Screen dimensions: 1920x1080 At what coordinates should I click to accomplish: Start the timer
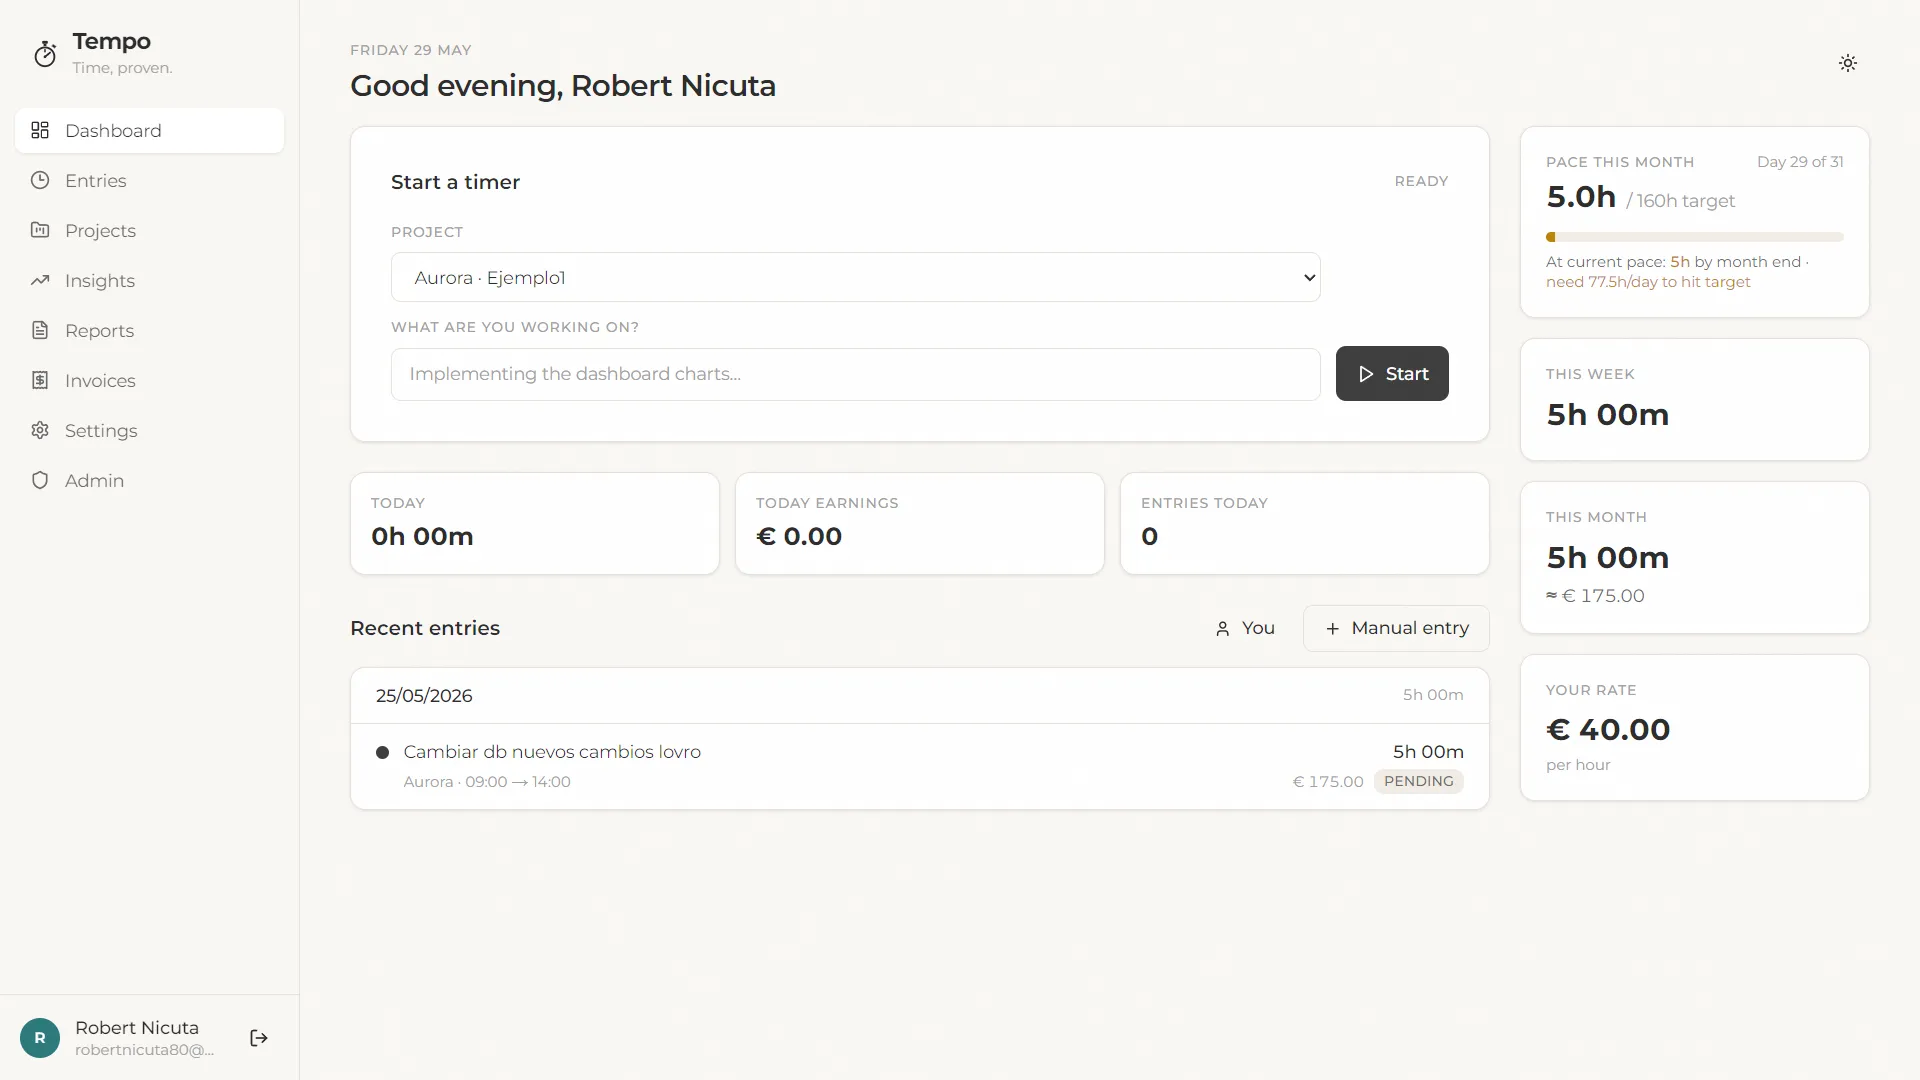pyautogui.click(x=1392, y=374)
